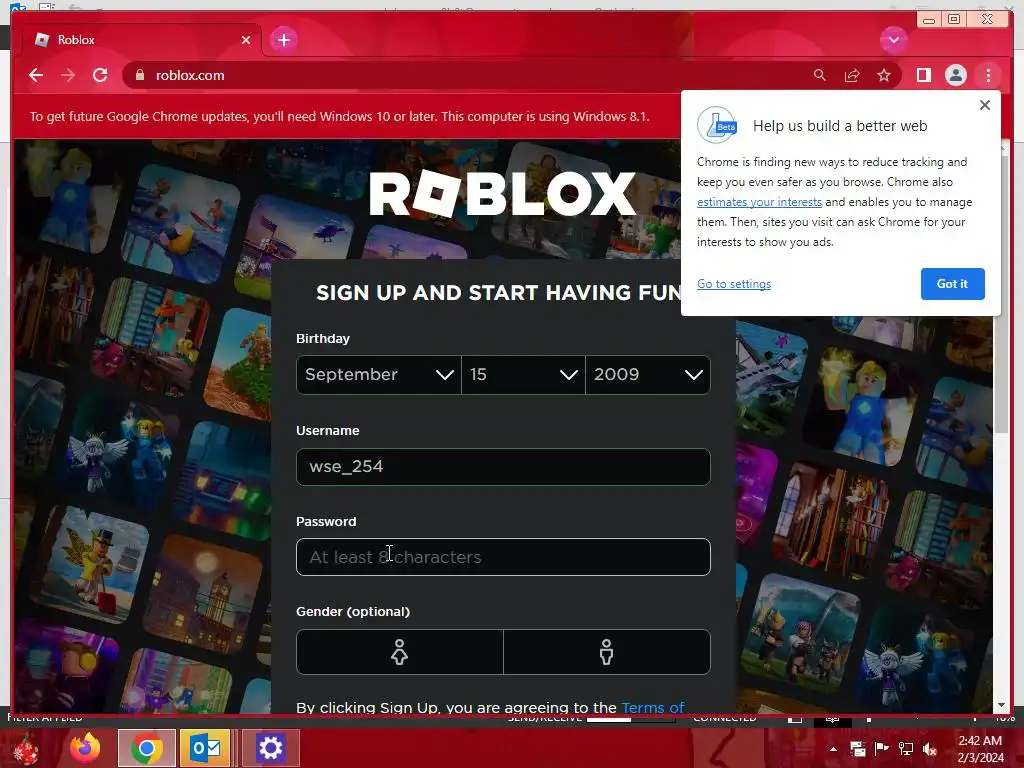Select the female gender icon

pyautogui.click(x=400, y=652)
